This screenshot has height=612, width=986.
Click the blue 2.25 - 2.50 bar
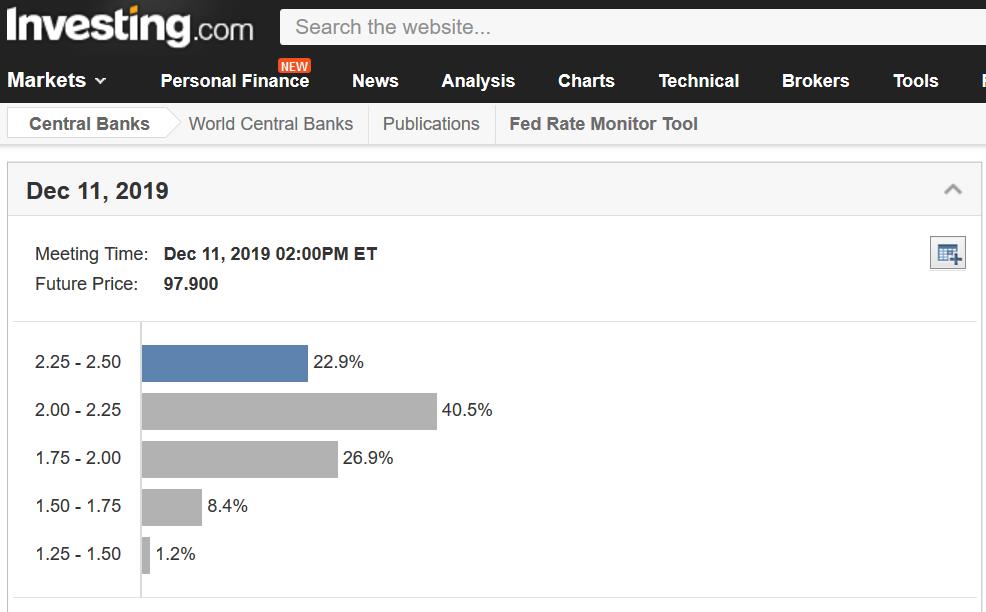pyautogui.click(x=224, y=363)
